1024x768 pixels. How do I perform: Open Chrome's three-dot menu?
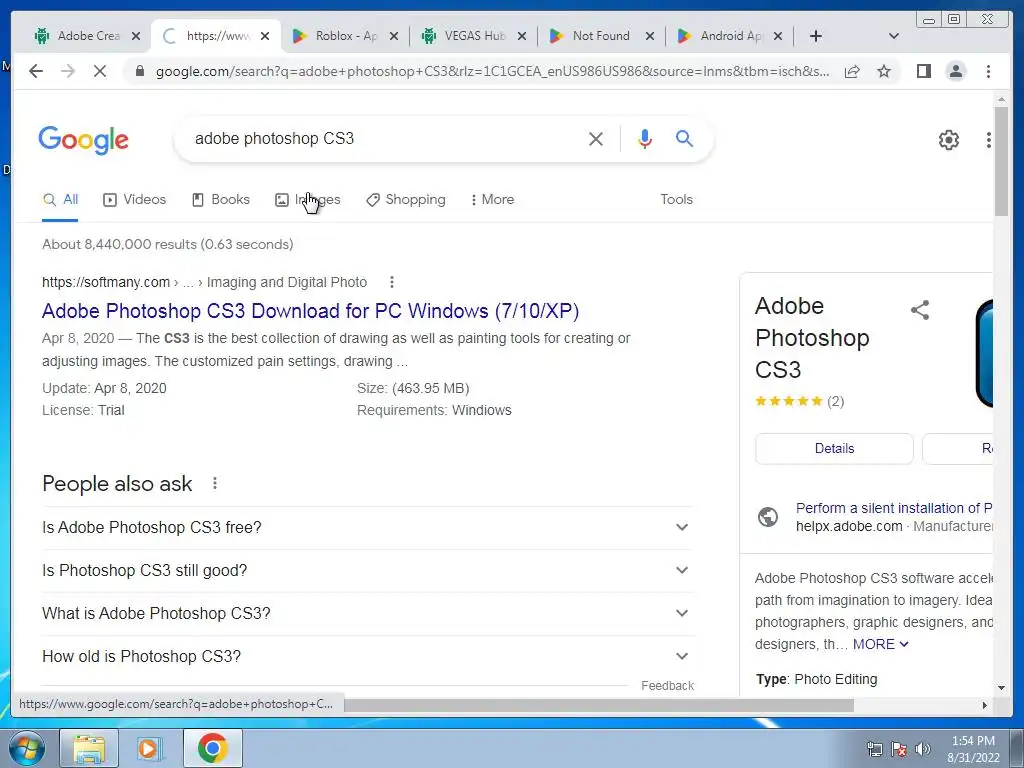[x=988, y=71]
